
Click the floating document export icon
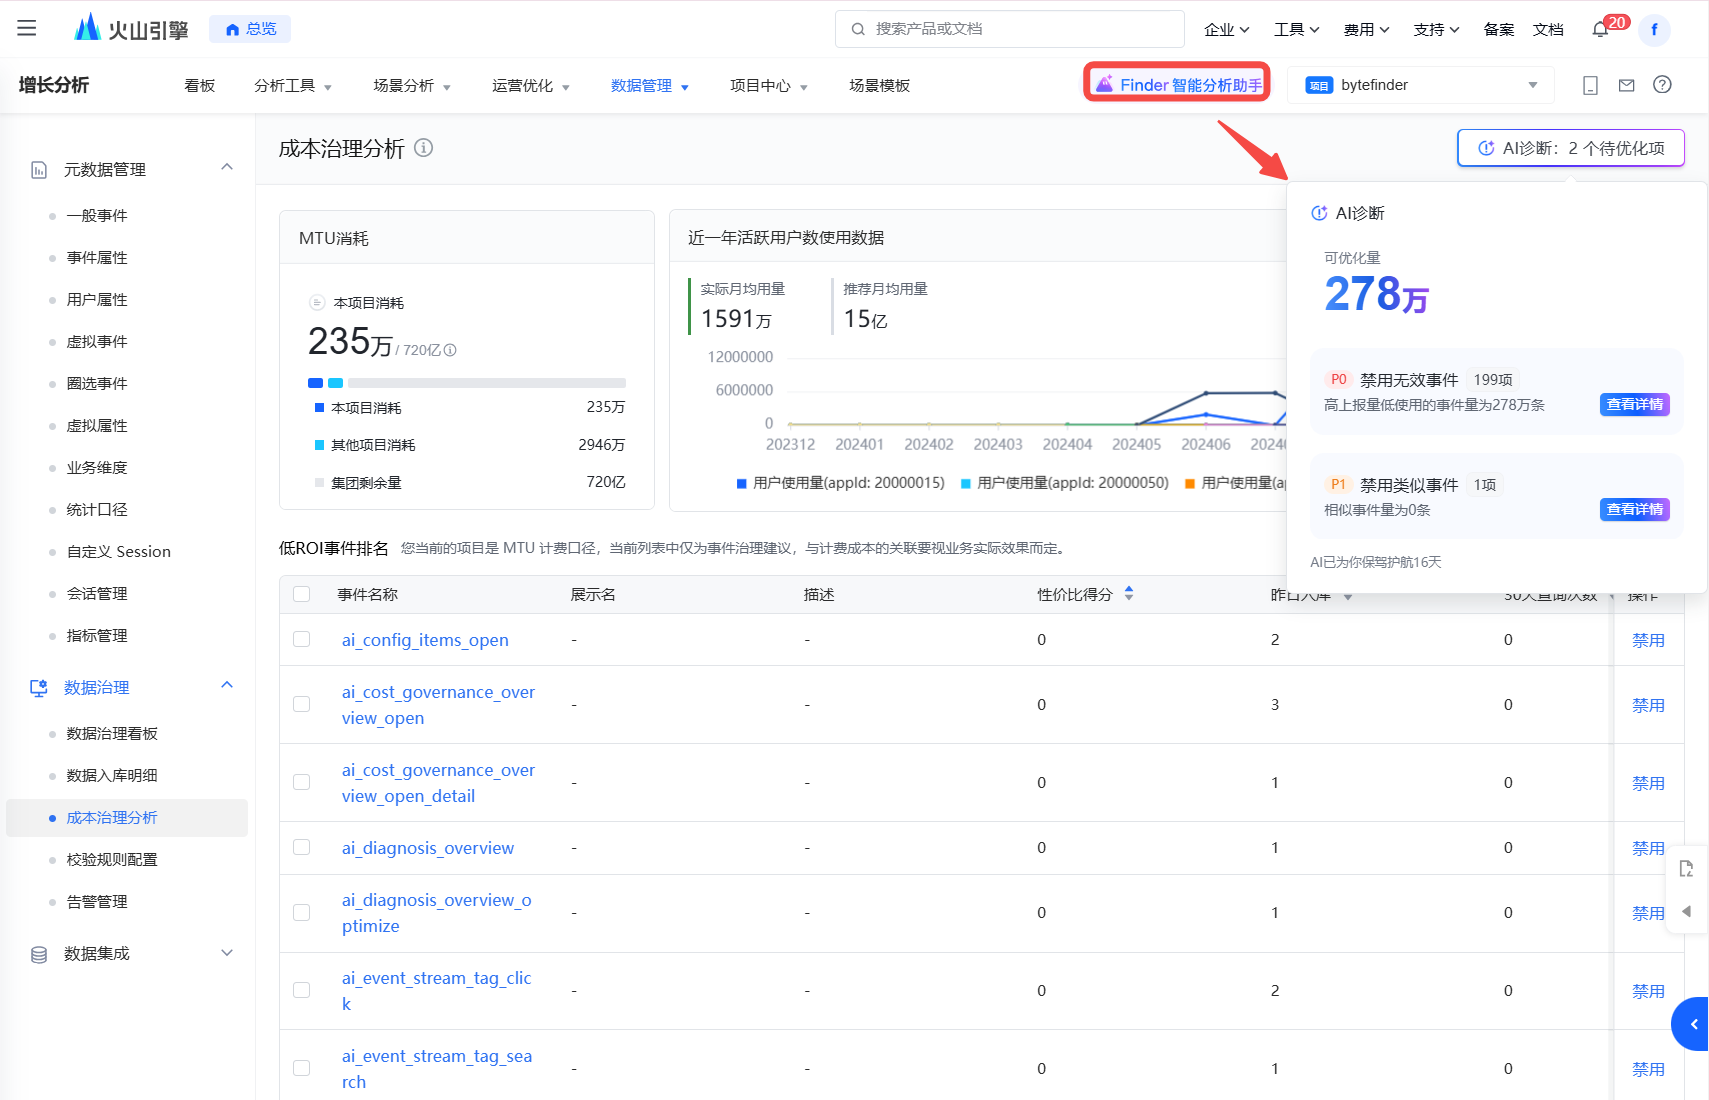1686,868
